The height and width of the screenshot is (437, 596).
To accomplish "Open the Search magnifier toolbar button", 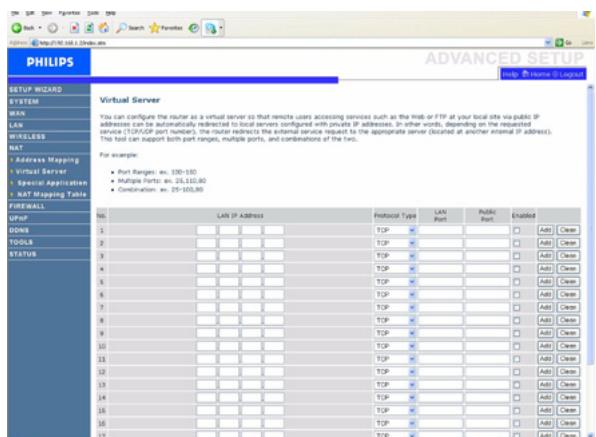I will click(130, 28).
